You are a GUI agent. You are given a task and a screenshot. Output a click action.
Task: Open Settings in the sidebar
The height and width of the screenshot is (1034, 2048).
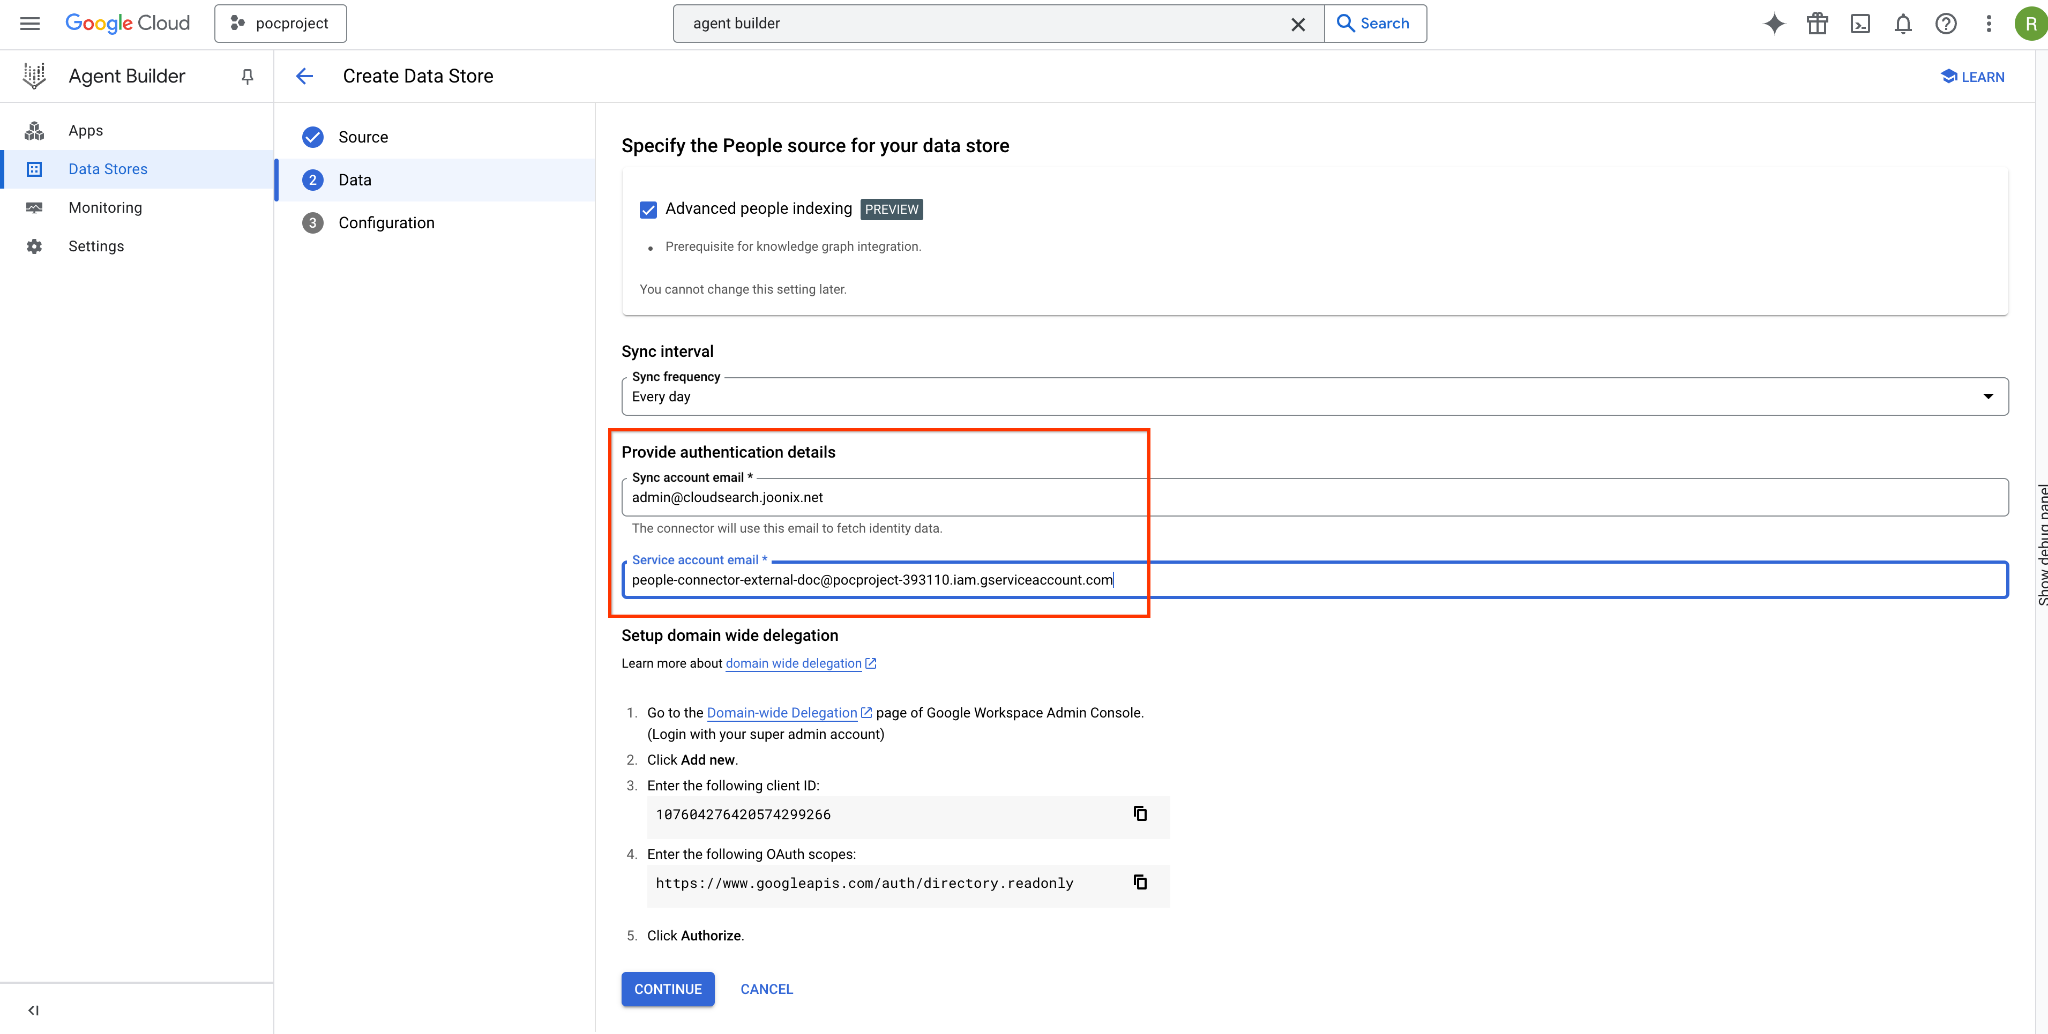[137, 246]
